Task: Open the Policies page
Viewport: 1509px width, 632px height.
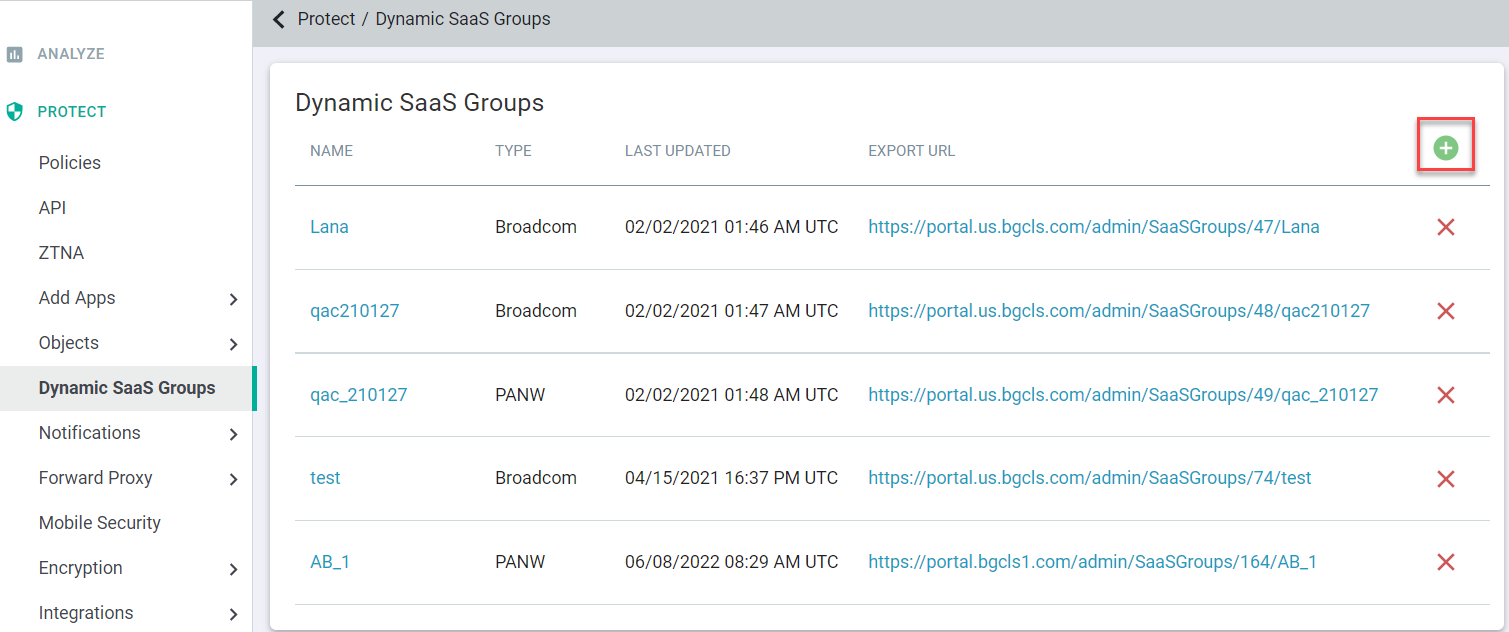Action: pos(69,162)
